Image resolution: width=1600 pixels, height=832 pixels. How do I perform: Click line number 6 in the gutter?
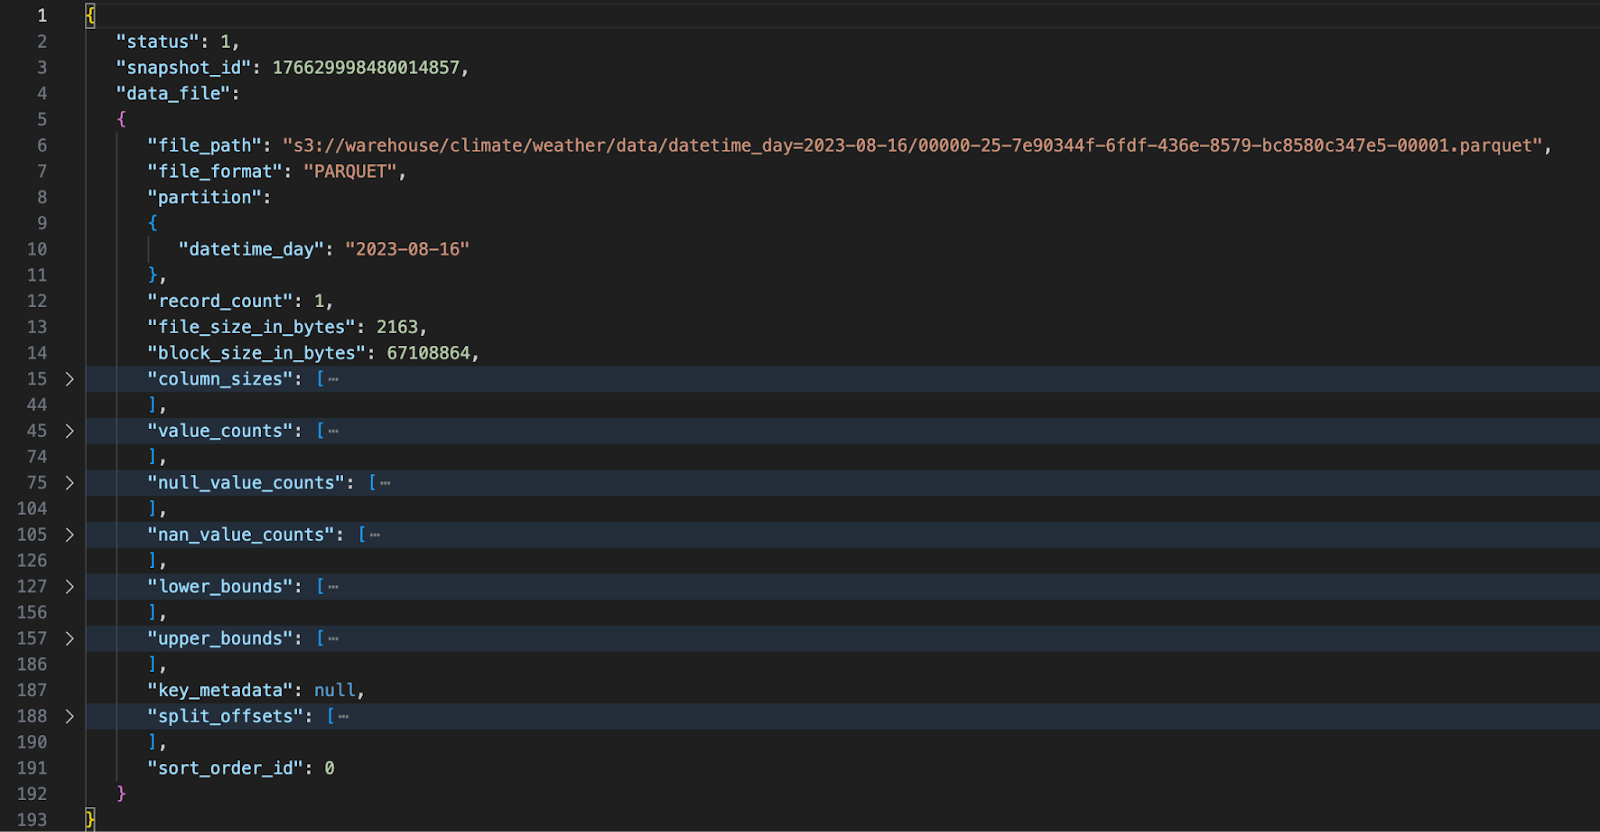(42, 146)
